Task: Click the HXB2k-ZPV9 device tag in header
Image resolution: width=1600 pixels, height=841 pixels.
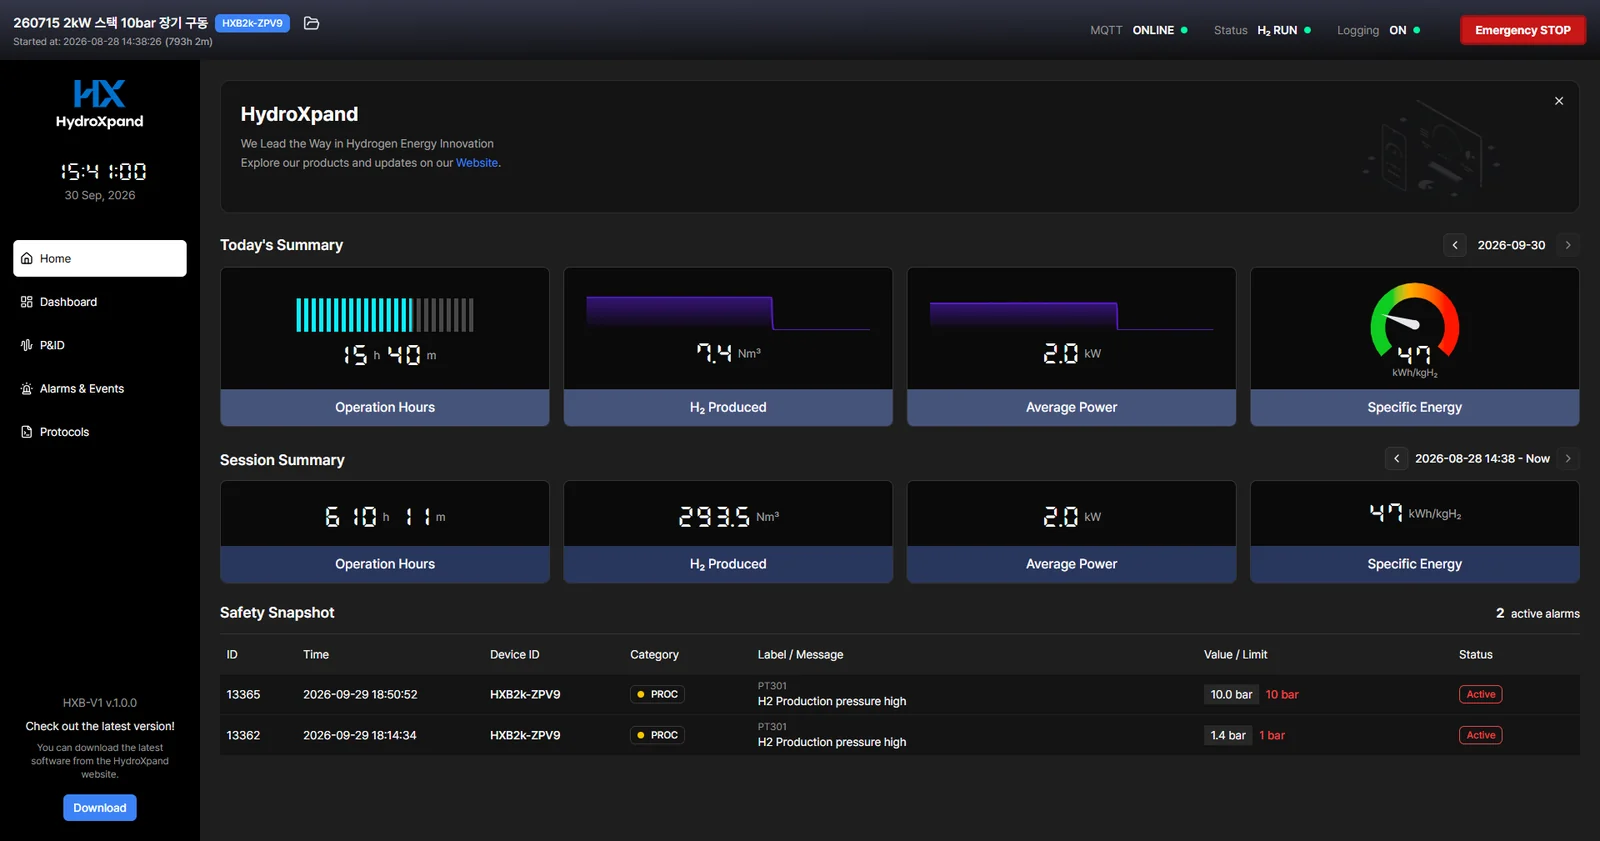Action: pyautogui.click(x=252, y=23)
